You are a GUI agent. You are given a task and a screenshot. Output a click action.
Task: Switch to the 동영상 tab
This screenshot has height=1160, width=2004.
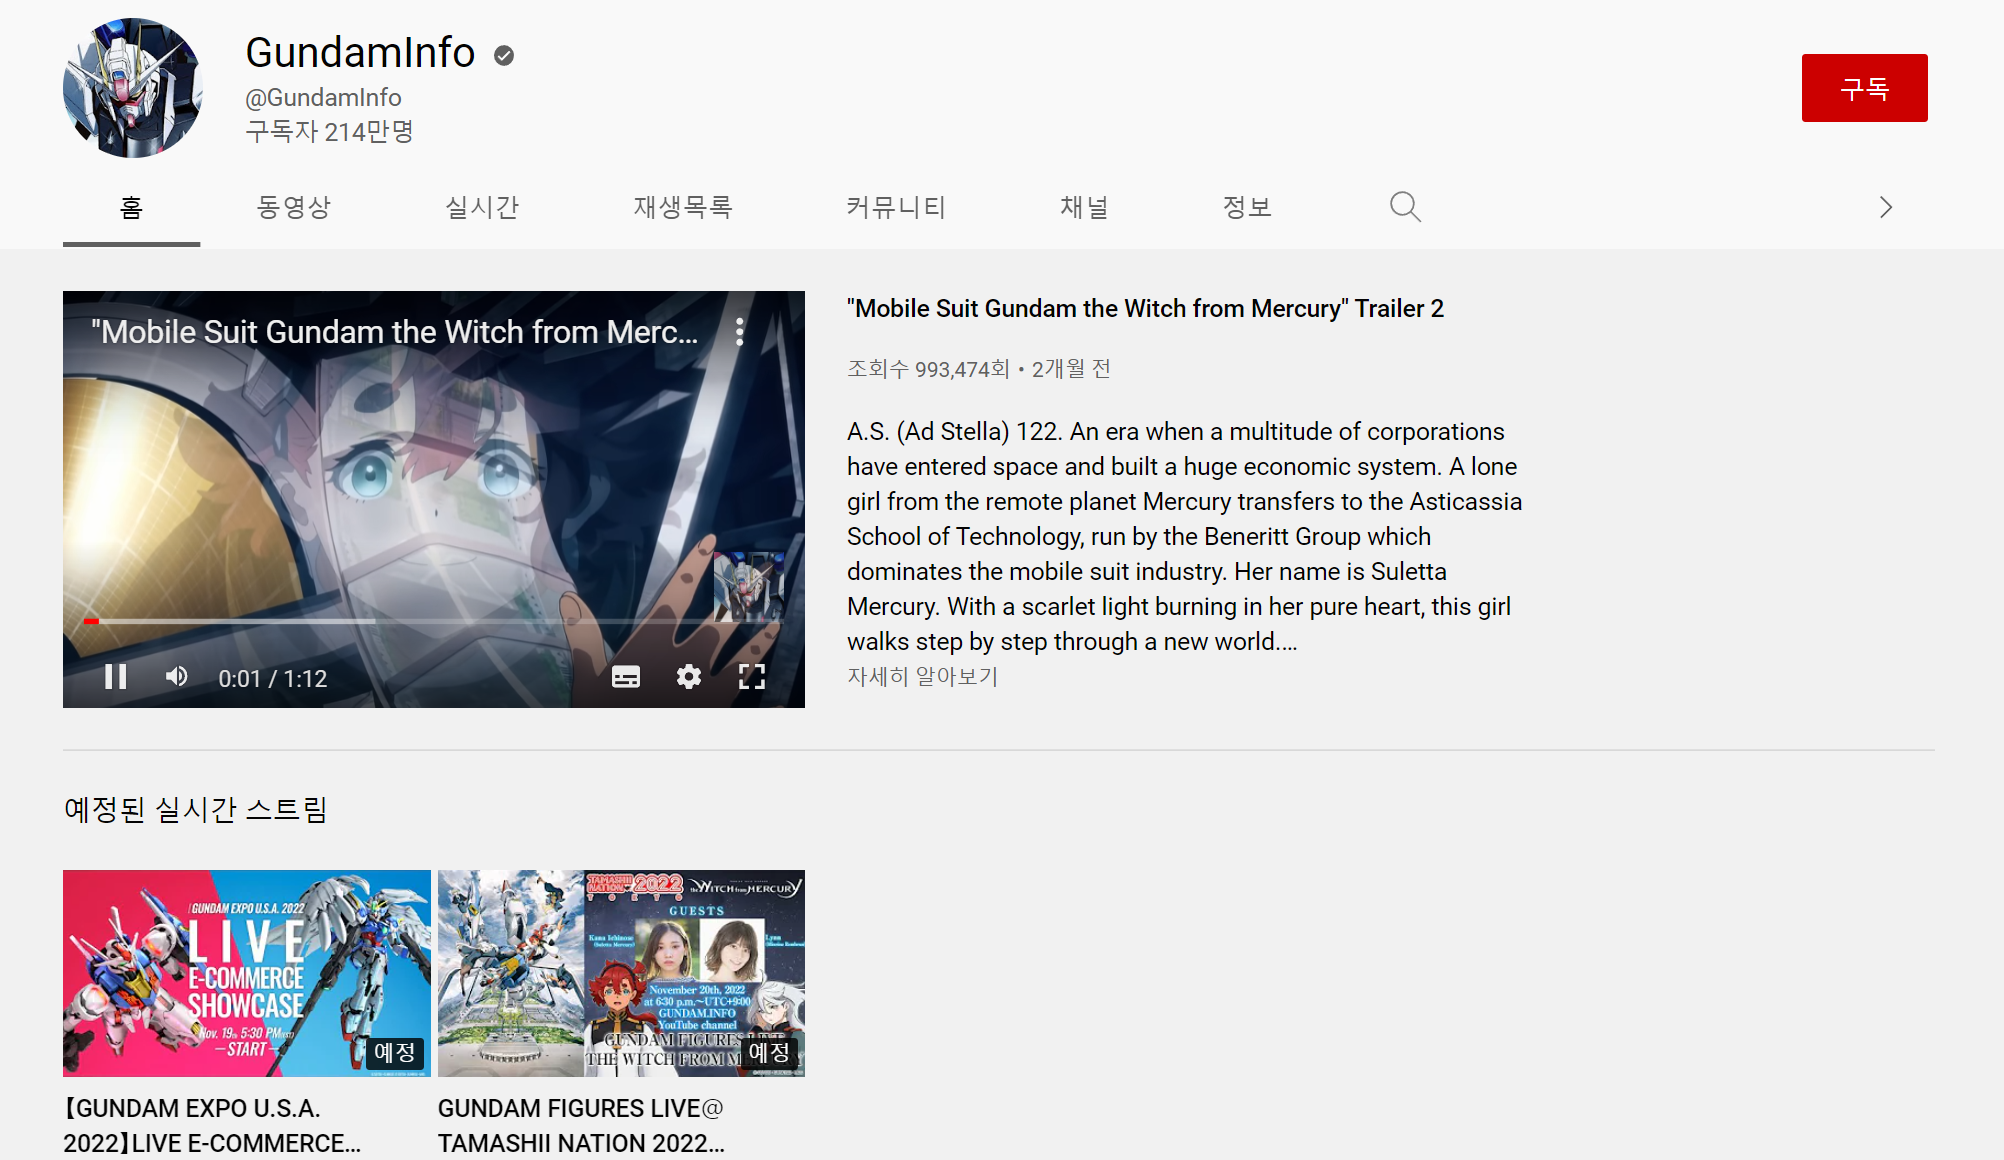point(293,207)
